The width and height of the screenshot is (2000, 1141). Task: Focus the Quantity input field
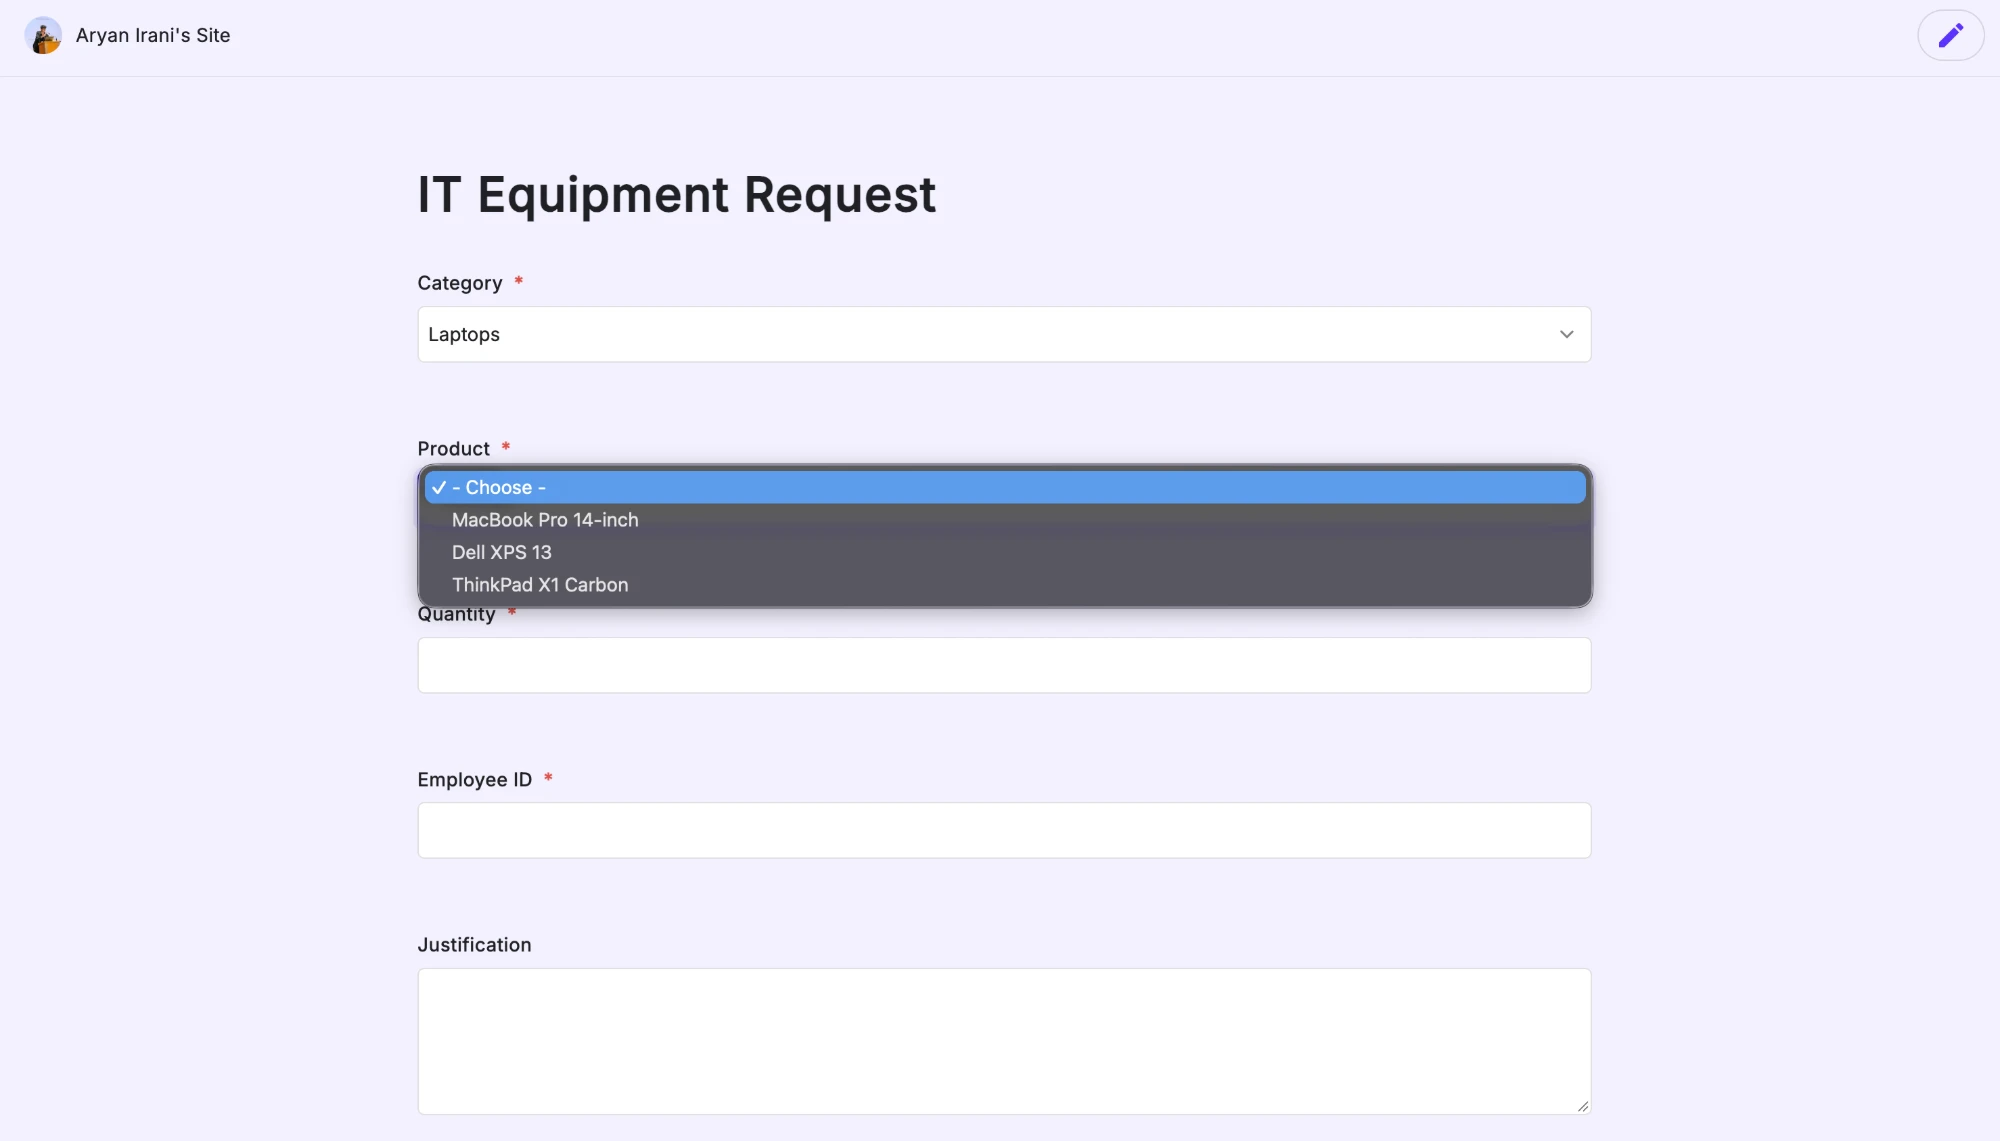pyautogui.click(x=1004, y=665)
